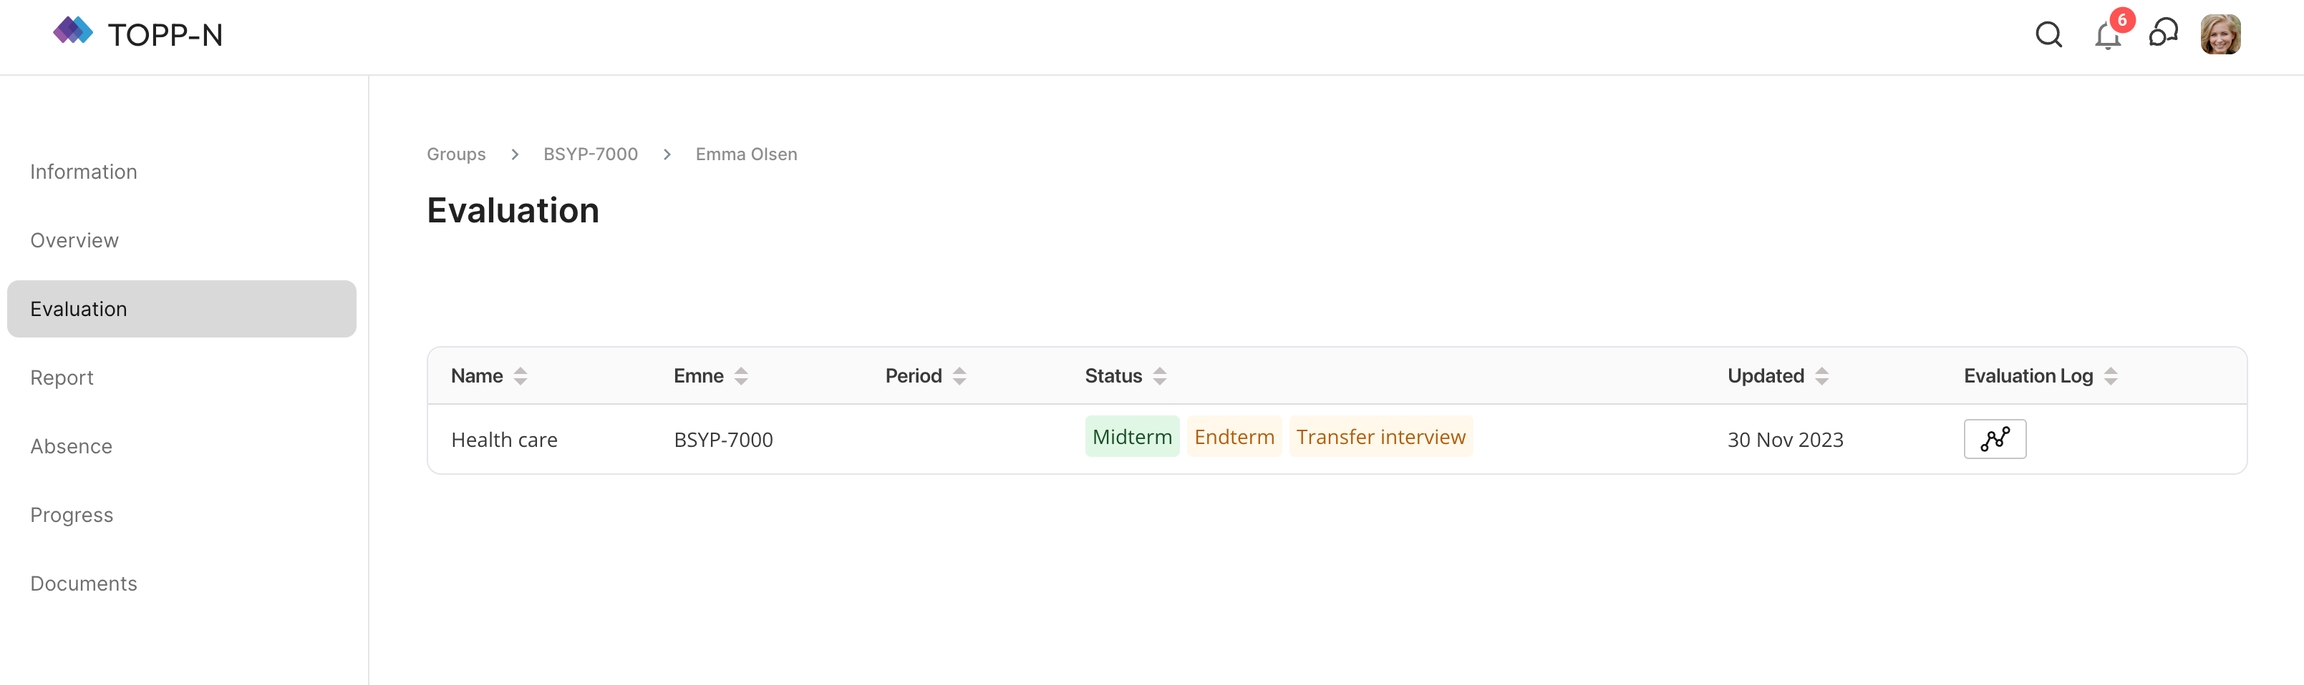Image resolution: width=2304 pixels, height=685 pixels.
Task: Open the chat support headset icon
Action: [x=2163, y=34]
